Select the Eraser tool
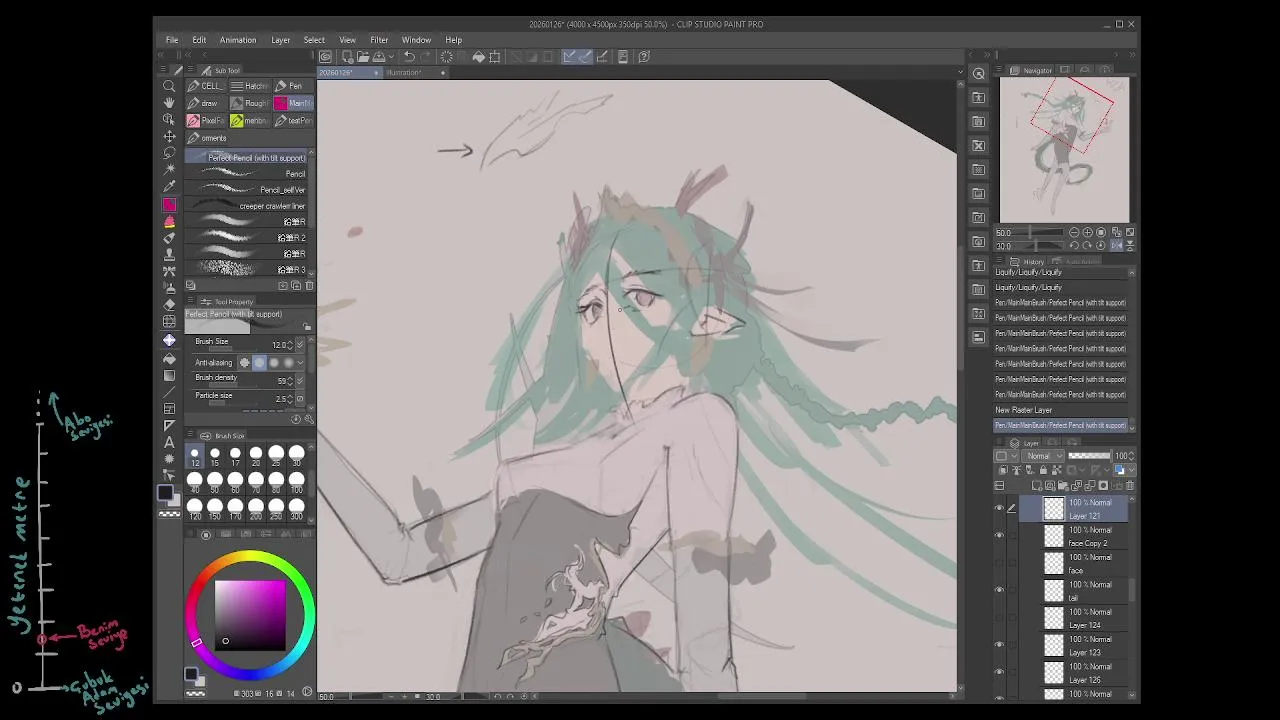 pyautogui.click(x=169, y=305)
